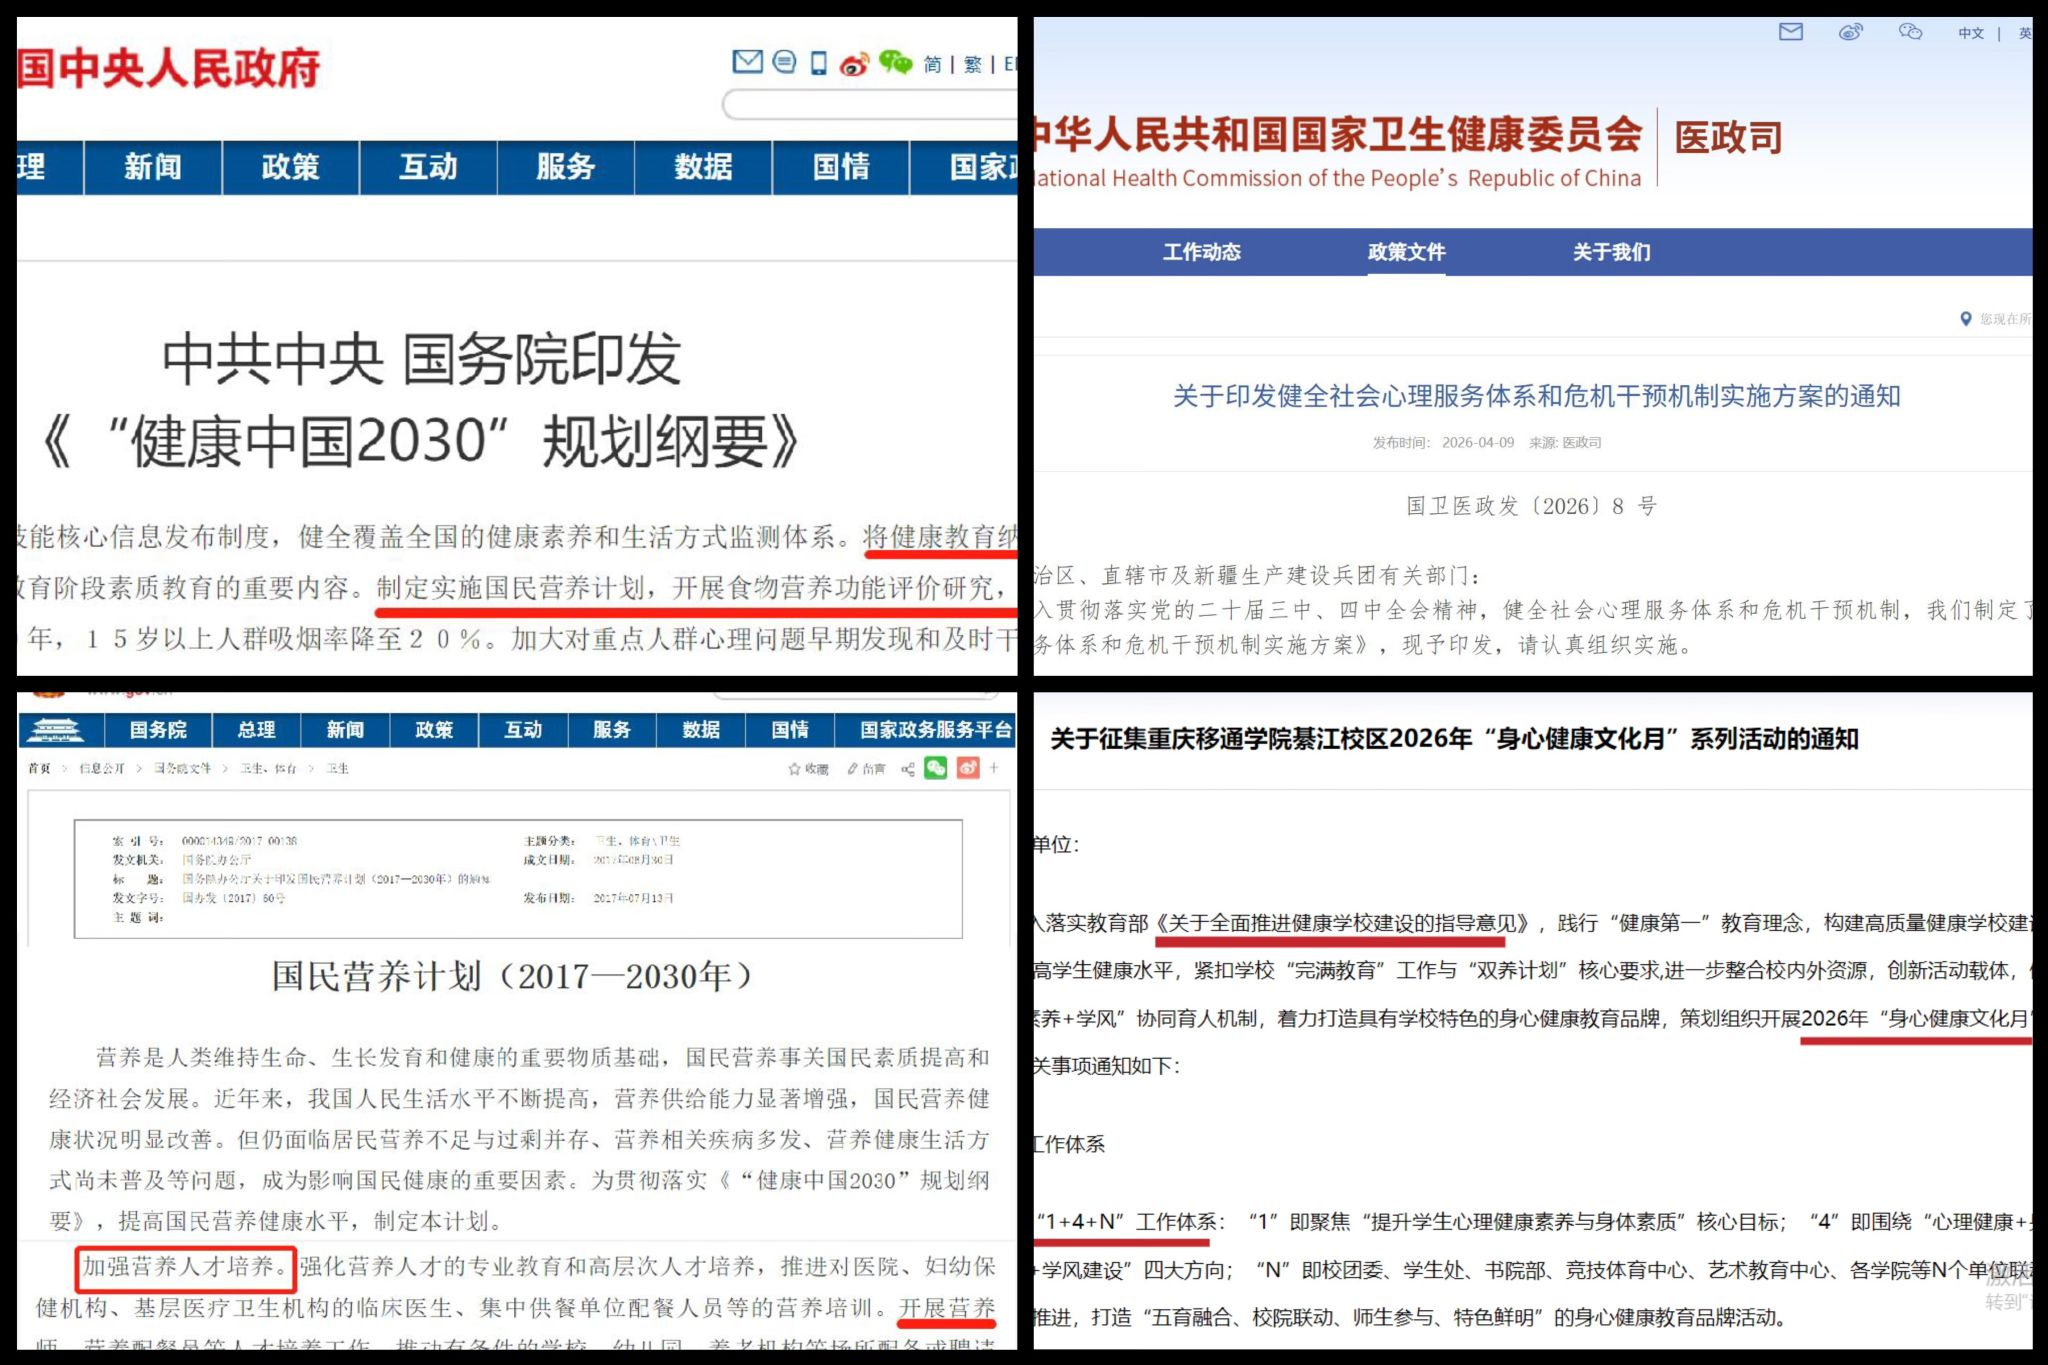Image resolution: width=2048 pixels, height=1365 pixels.
Task: Open 国情 in the 健康中国2030 page navigation
Action: pos(841,167)
